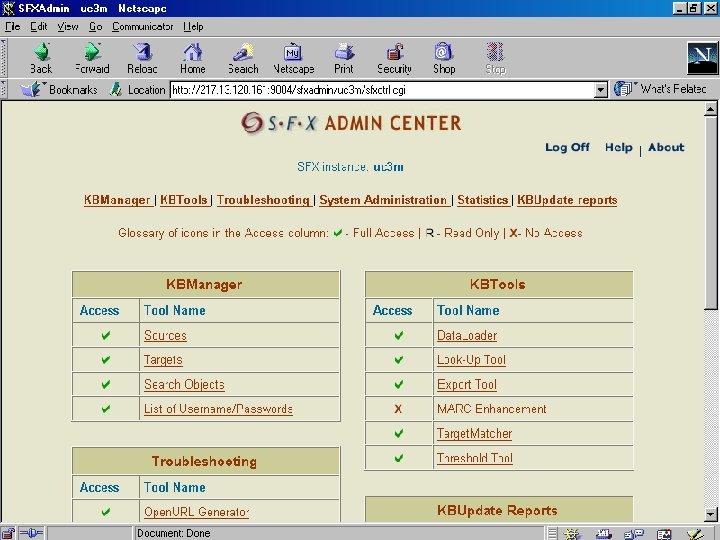Jump to System Administration link
The height and width of the screenshot is (540, 720).
point(383,200)
